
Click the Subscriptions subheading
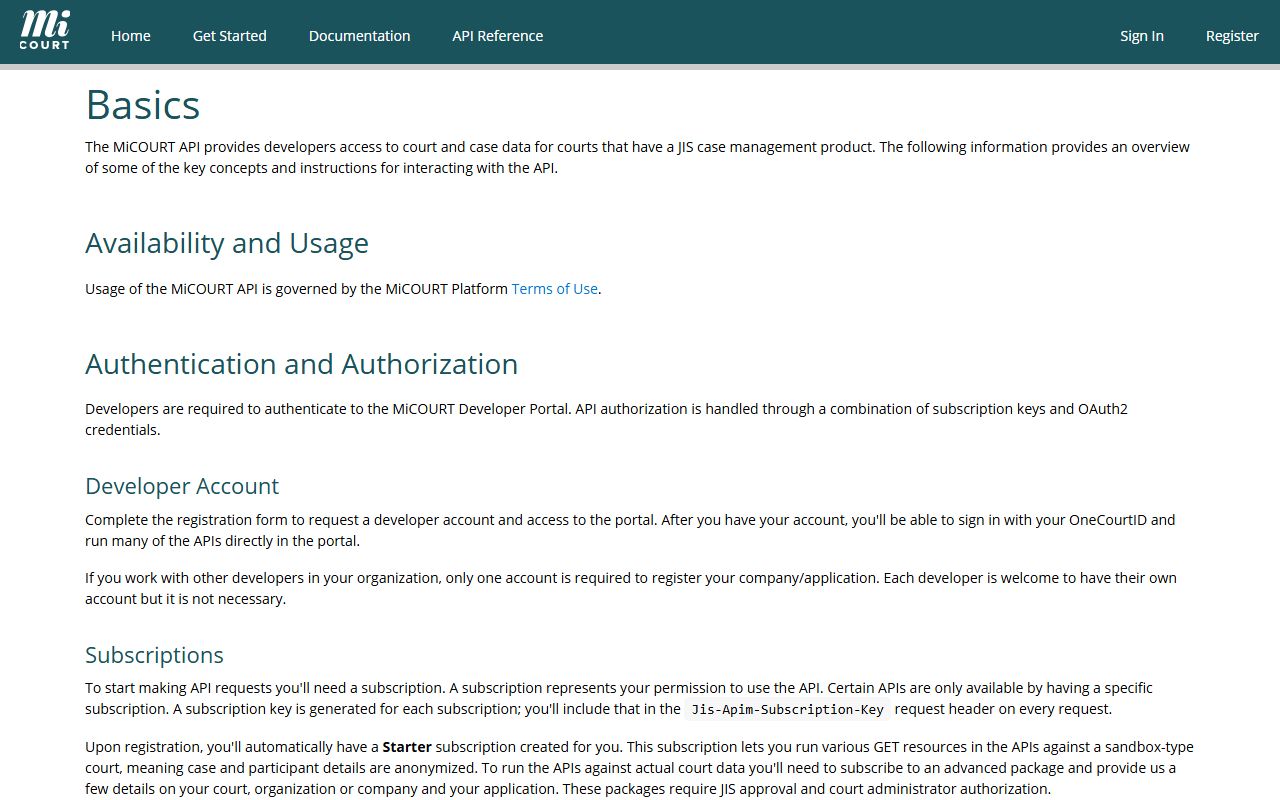155,655
